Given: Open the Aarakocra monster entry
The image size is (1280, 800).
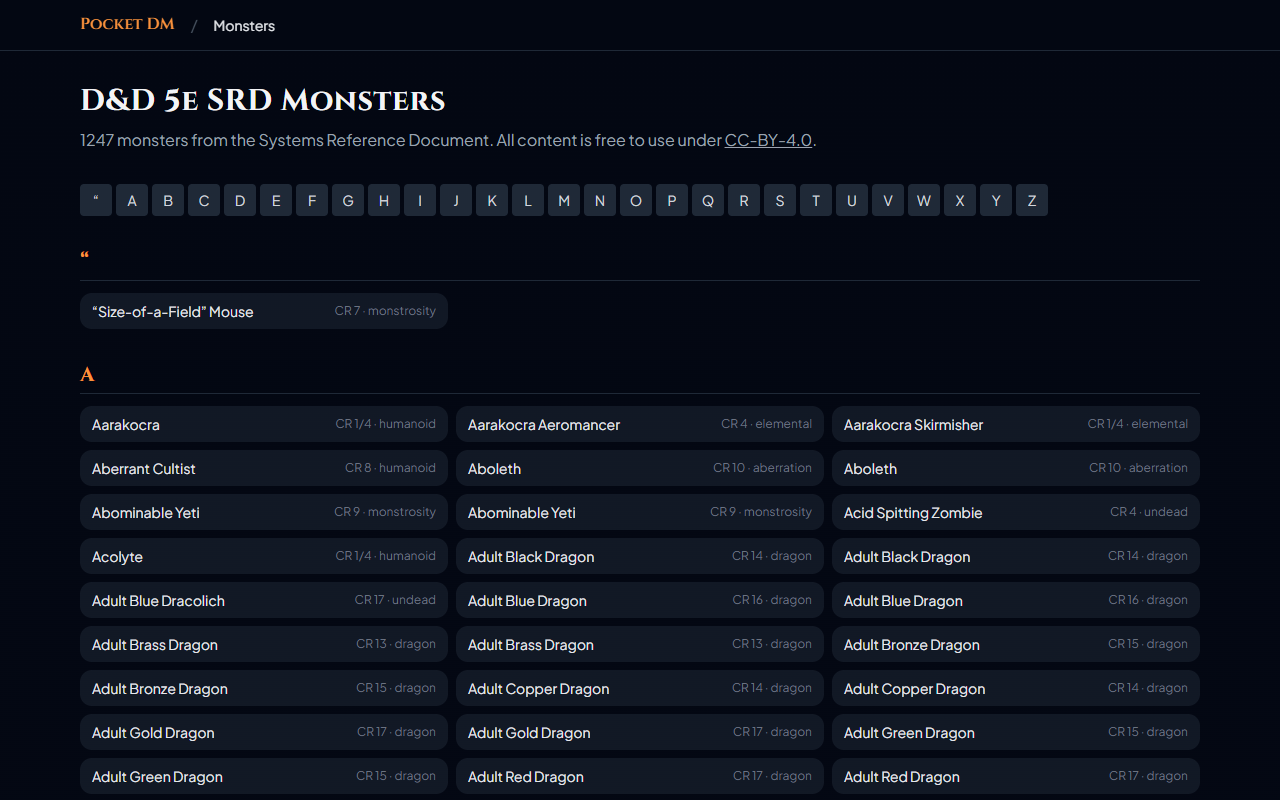Looking at the screenshot, I should (x=263, y=424).
